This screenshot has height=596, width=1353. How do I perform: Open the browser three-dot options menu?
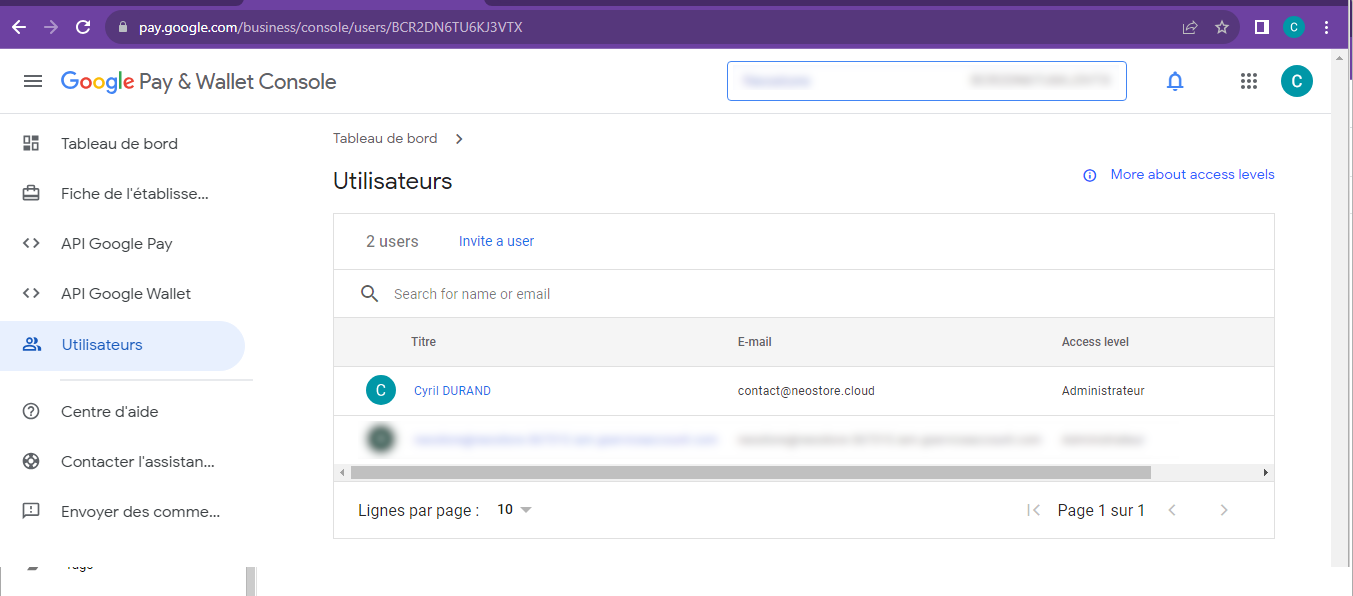[x=1326, y=27]
